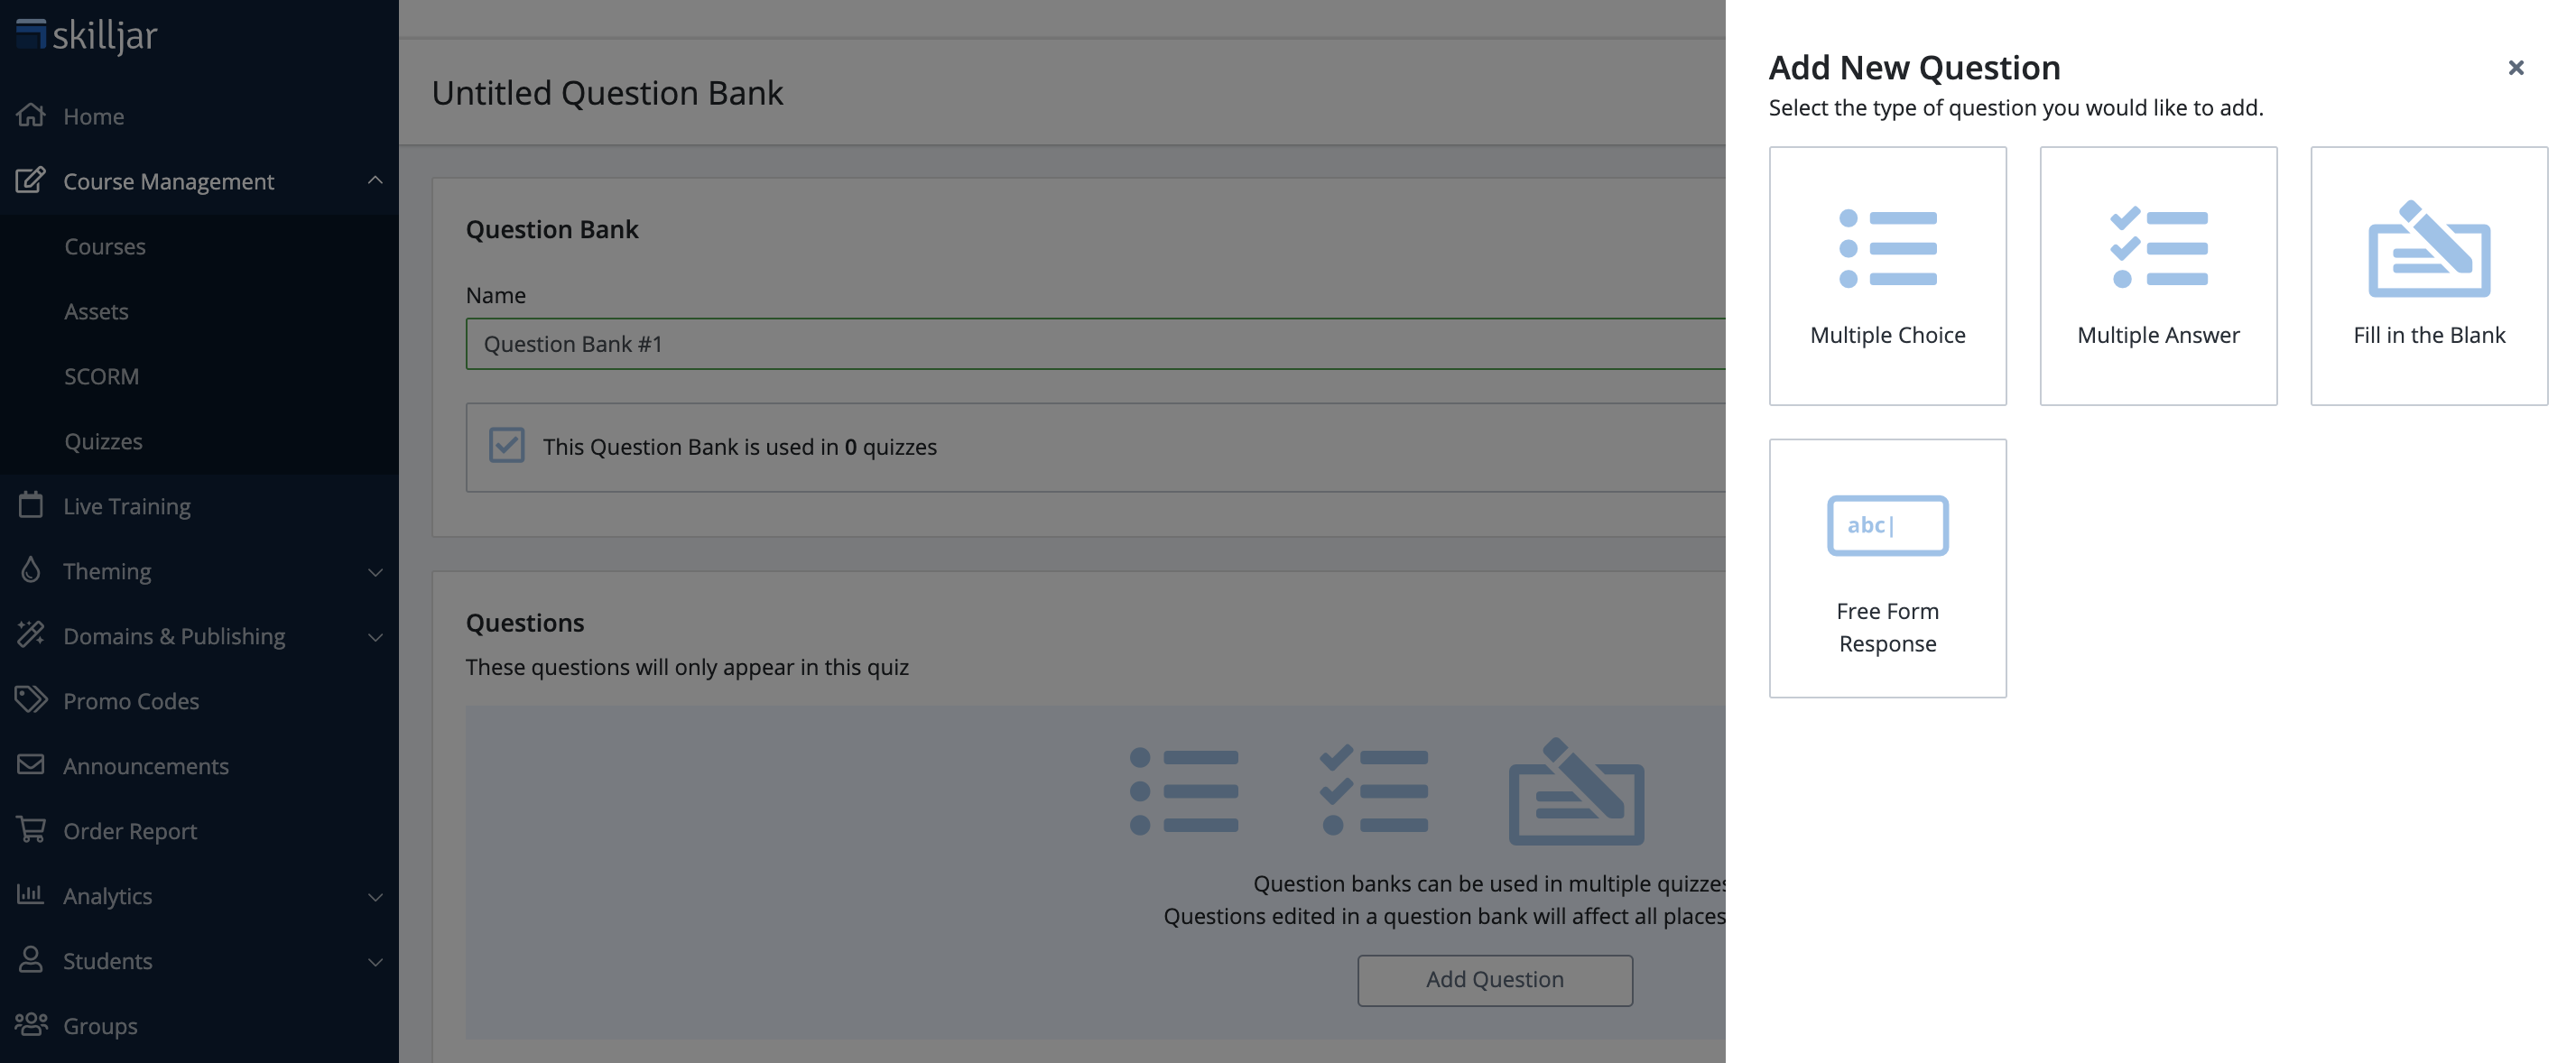Click the Promo Codes tag icon
2576x1063 pixels.
[x=31, y=700]
